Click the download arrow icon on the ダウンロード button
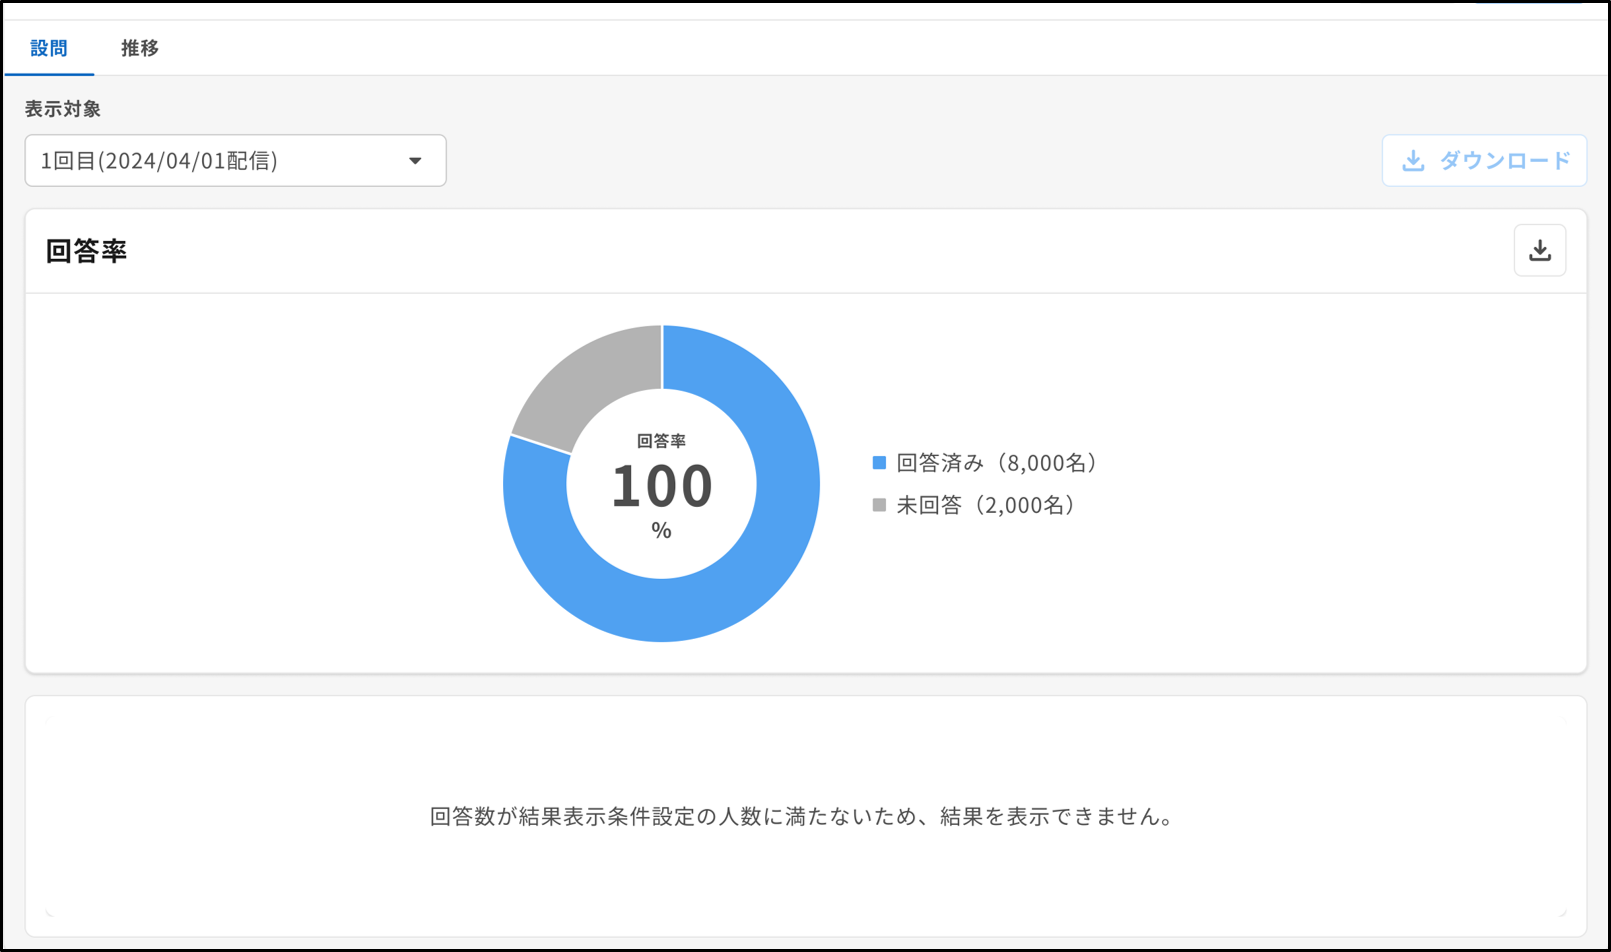 [x=1414, y=160]
